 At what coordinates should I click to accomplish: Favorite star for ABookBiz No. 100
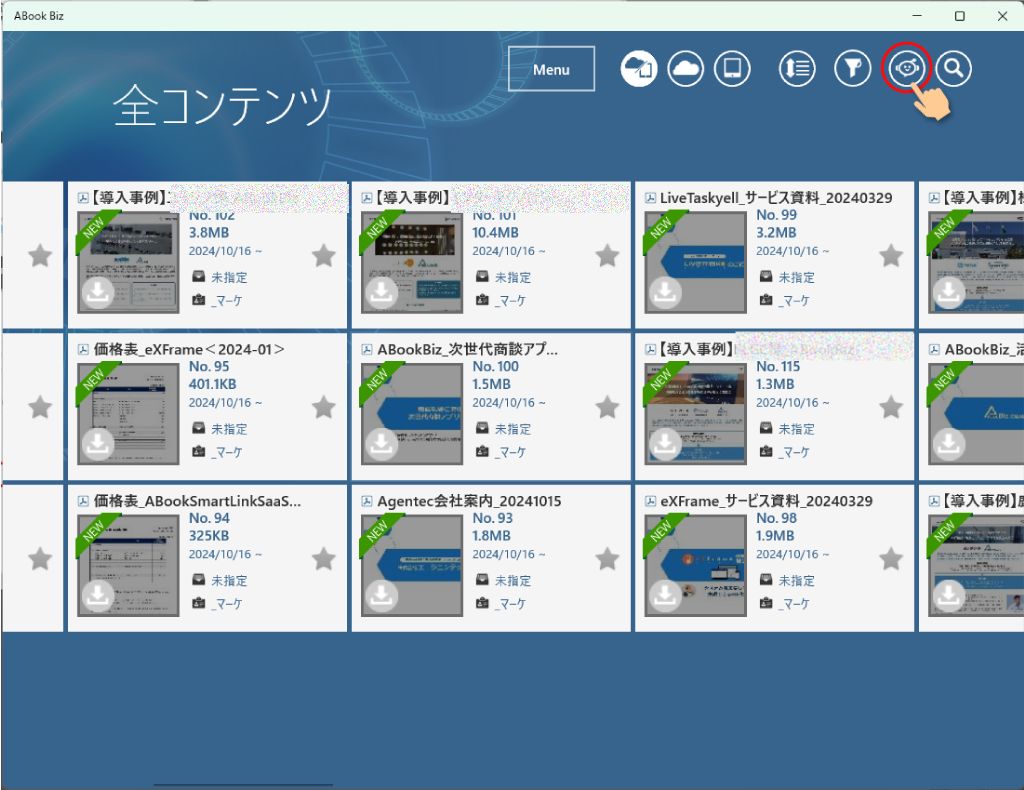point(607,407)
